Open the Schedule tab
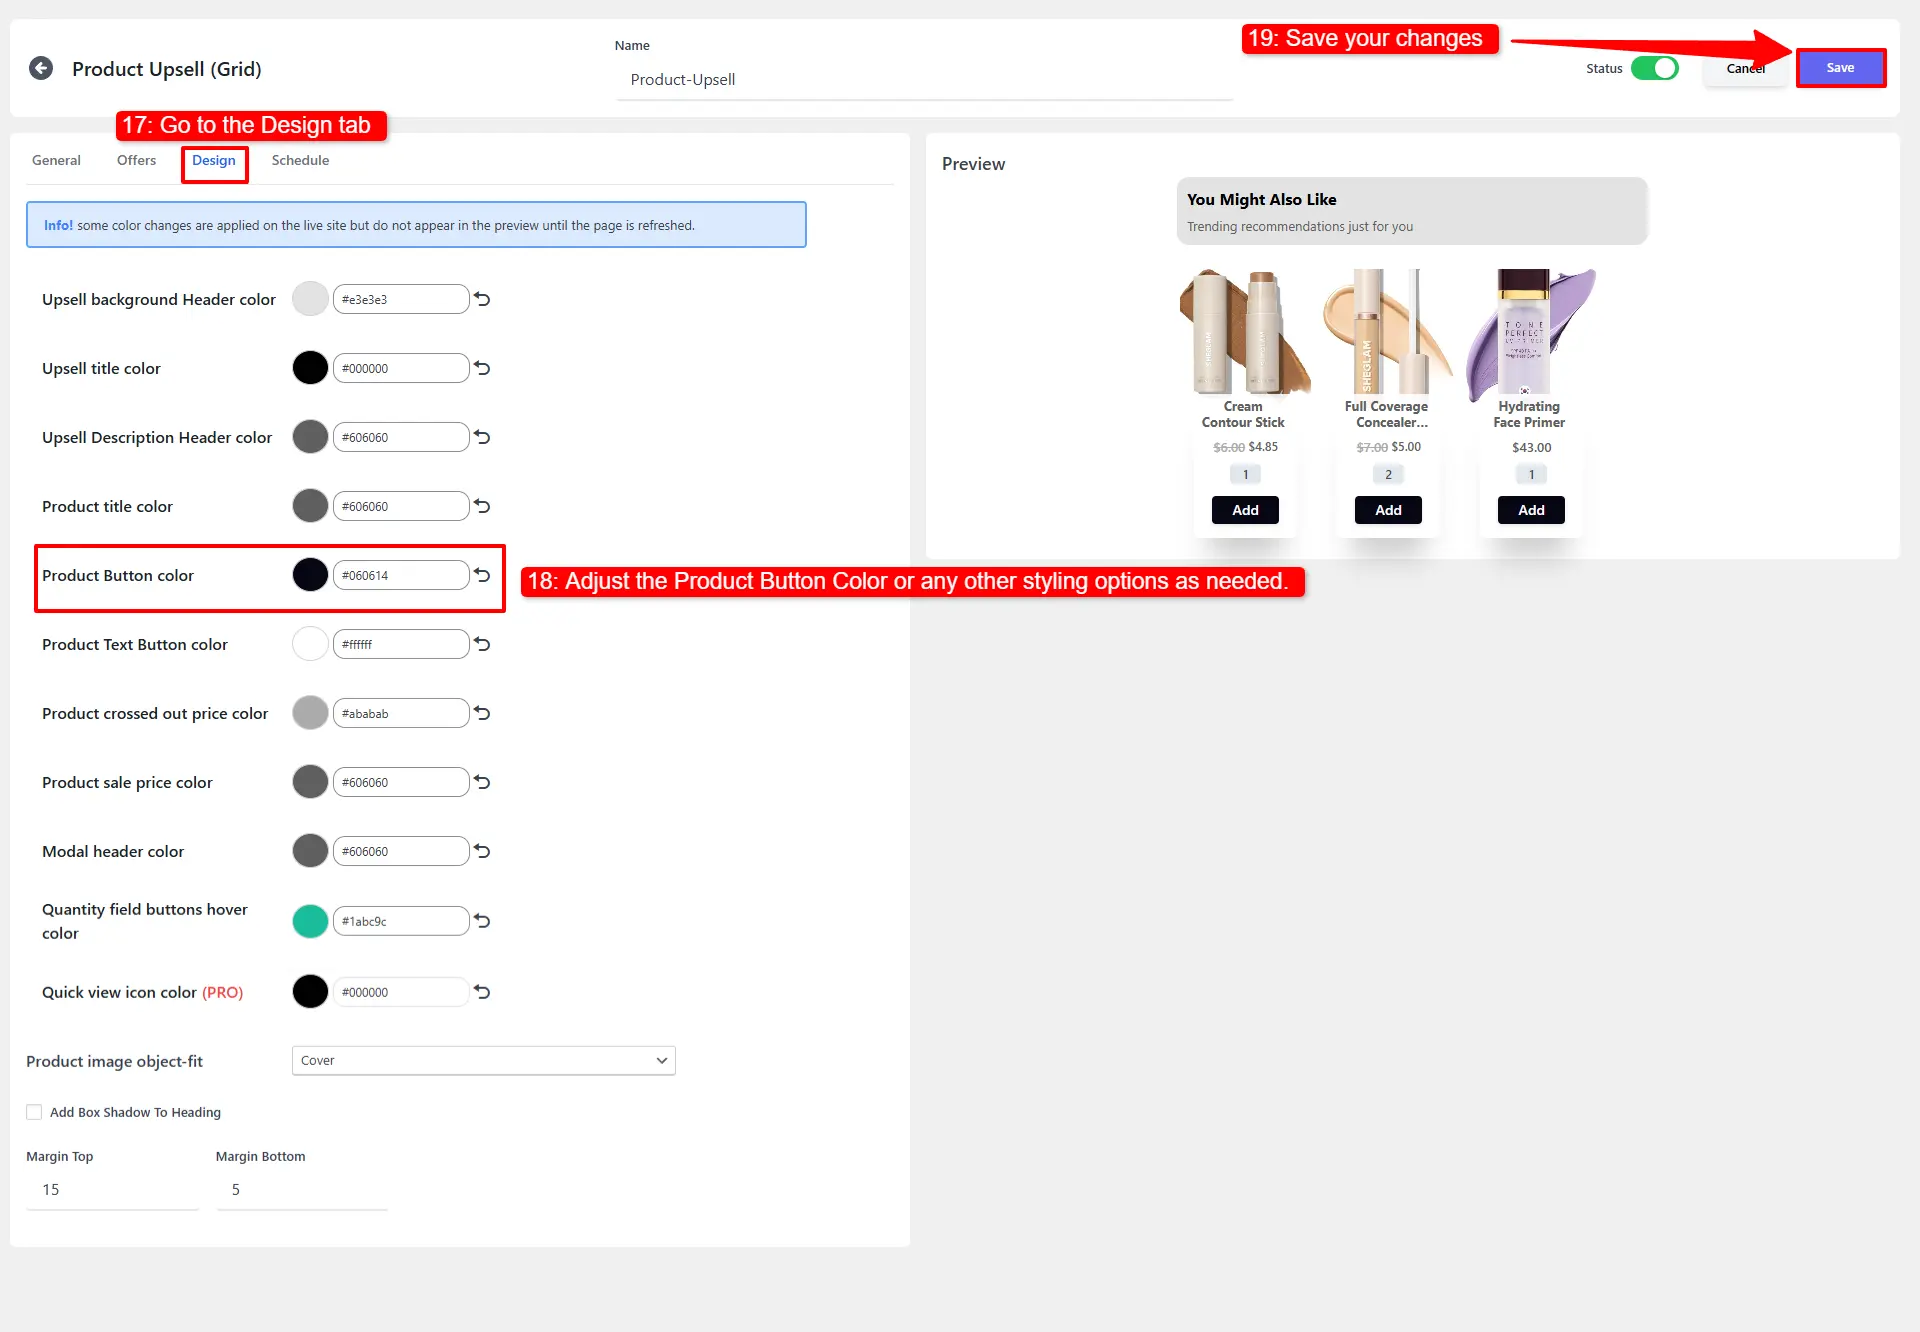This screenshot has height=1332, width=1920. click(x=300, y=160)
